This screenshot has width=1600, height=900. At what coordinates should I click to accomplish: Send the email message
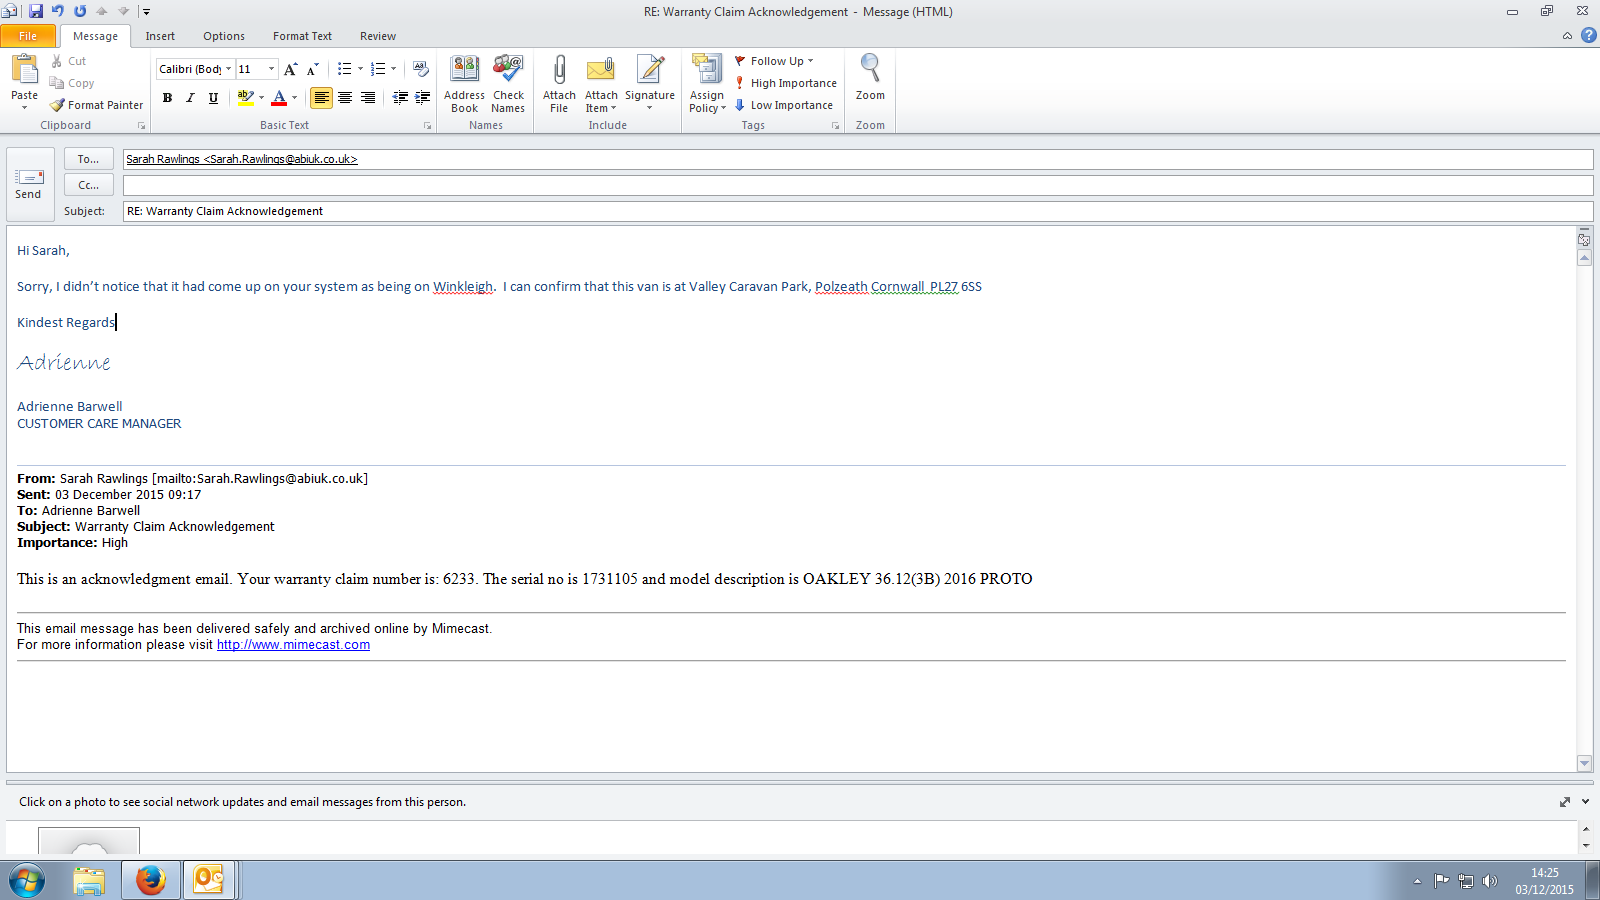pyautogui.click(x=29, y=184)
